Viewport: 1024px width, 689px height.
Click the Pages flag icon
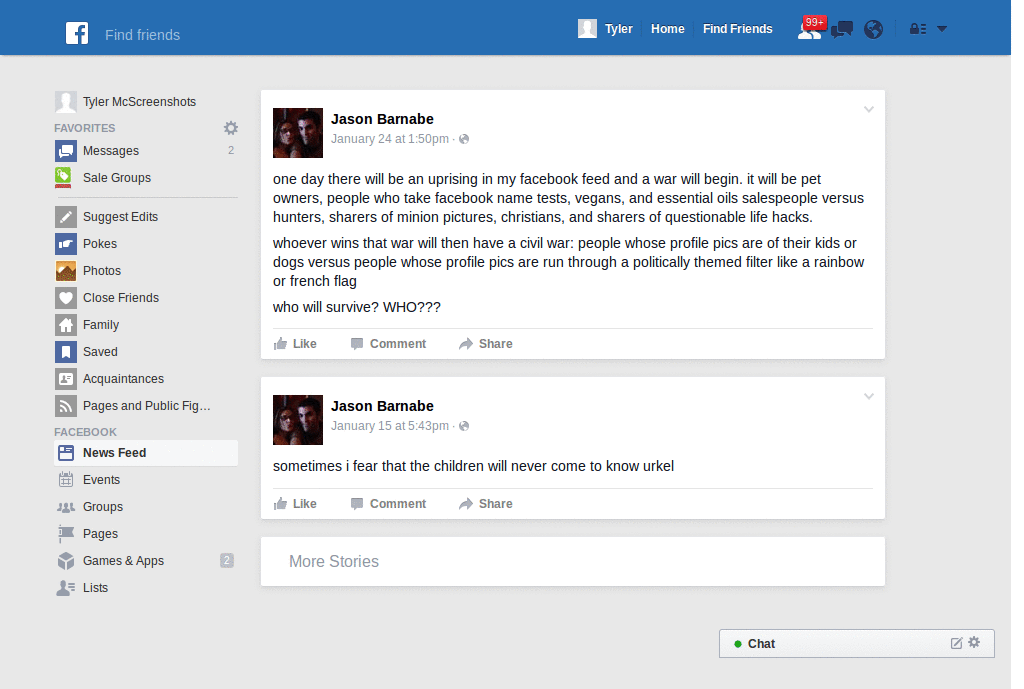point(66,534)
